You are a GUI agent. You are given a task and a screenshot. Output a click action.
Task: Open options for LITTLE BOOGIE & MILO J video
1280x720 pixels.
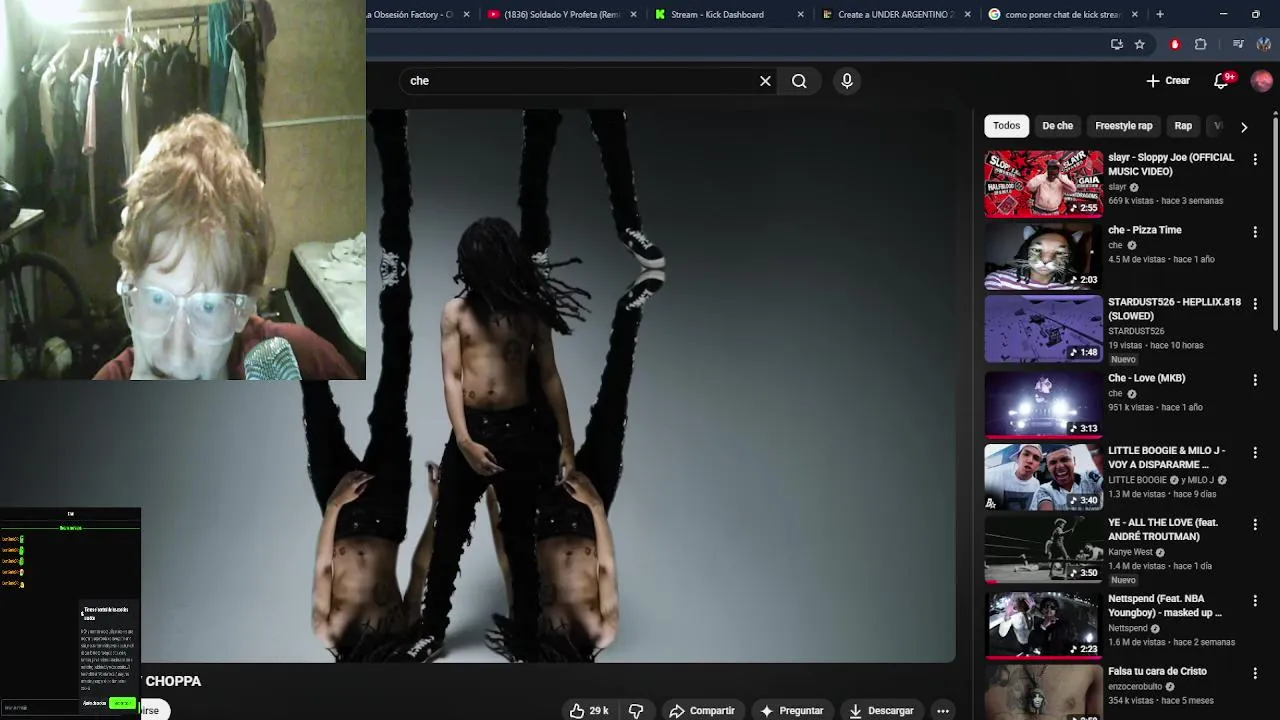(x=1255, y=452)
